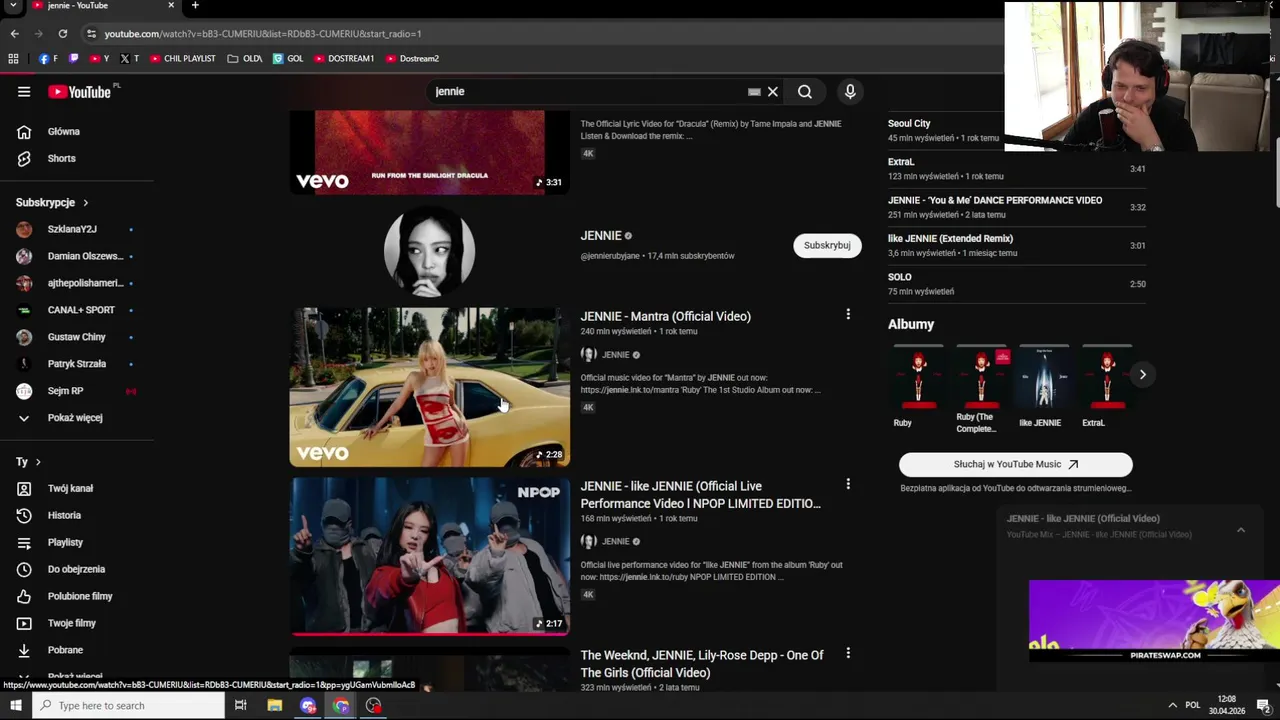Open the Chrome apps grid in bookmarks bar

coord(13,59)
